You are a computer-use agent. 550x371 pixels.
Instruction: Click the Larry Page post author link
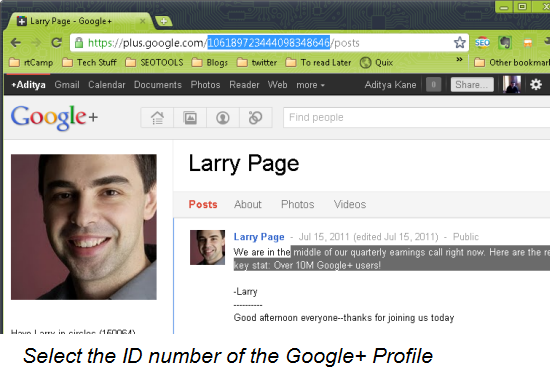259,237
